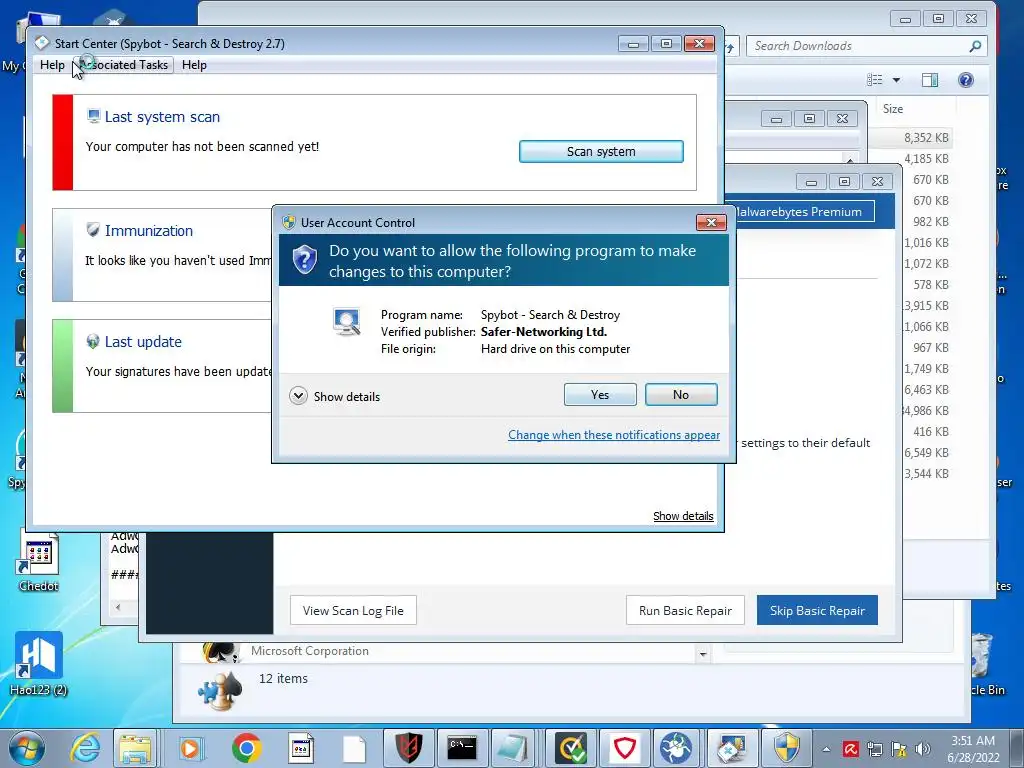Select the 1,749 KB file size entry
Screen dimensions: 1024x768
926,368
